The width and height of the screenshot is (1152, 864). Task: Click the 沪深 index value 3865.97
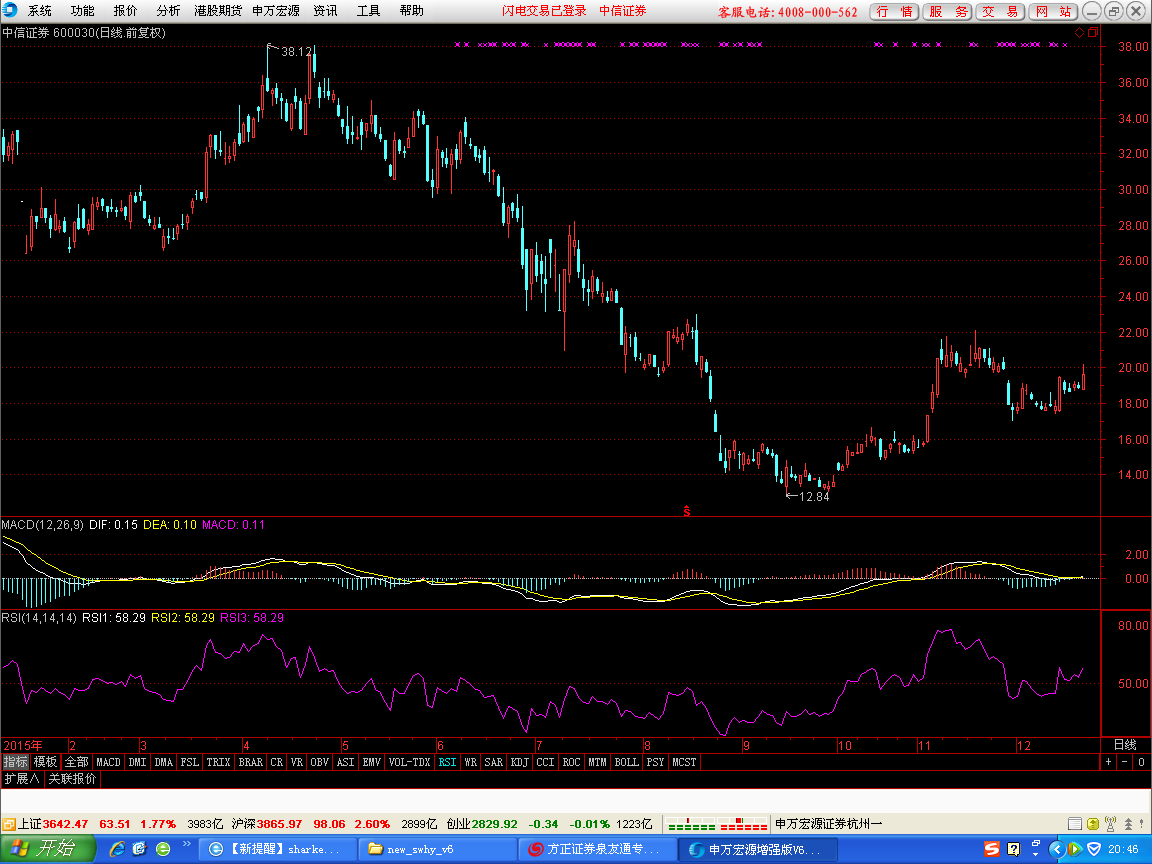coord(279,824)
